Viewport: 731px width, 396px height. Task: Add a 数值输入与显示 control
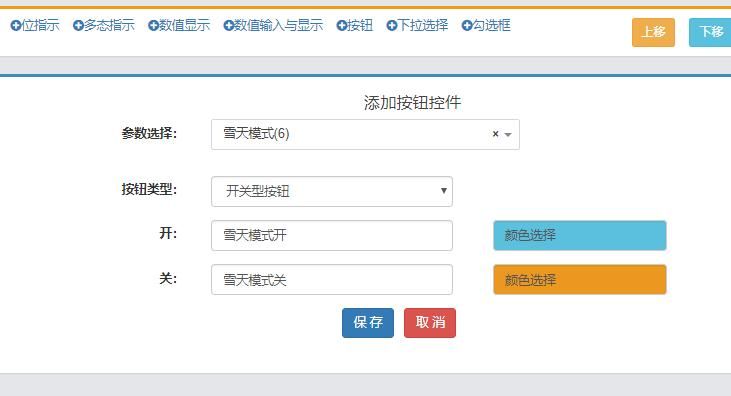[x=273, y=25]
